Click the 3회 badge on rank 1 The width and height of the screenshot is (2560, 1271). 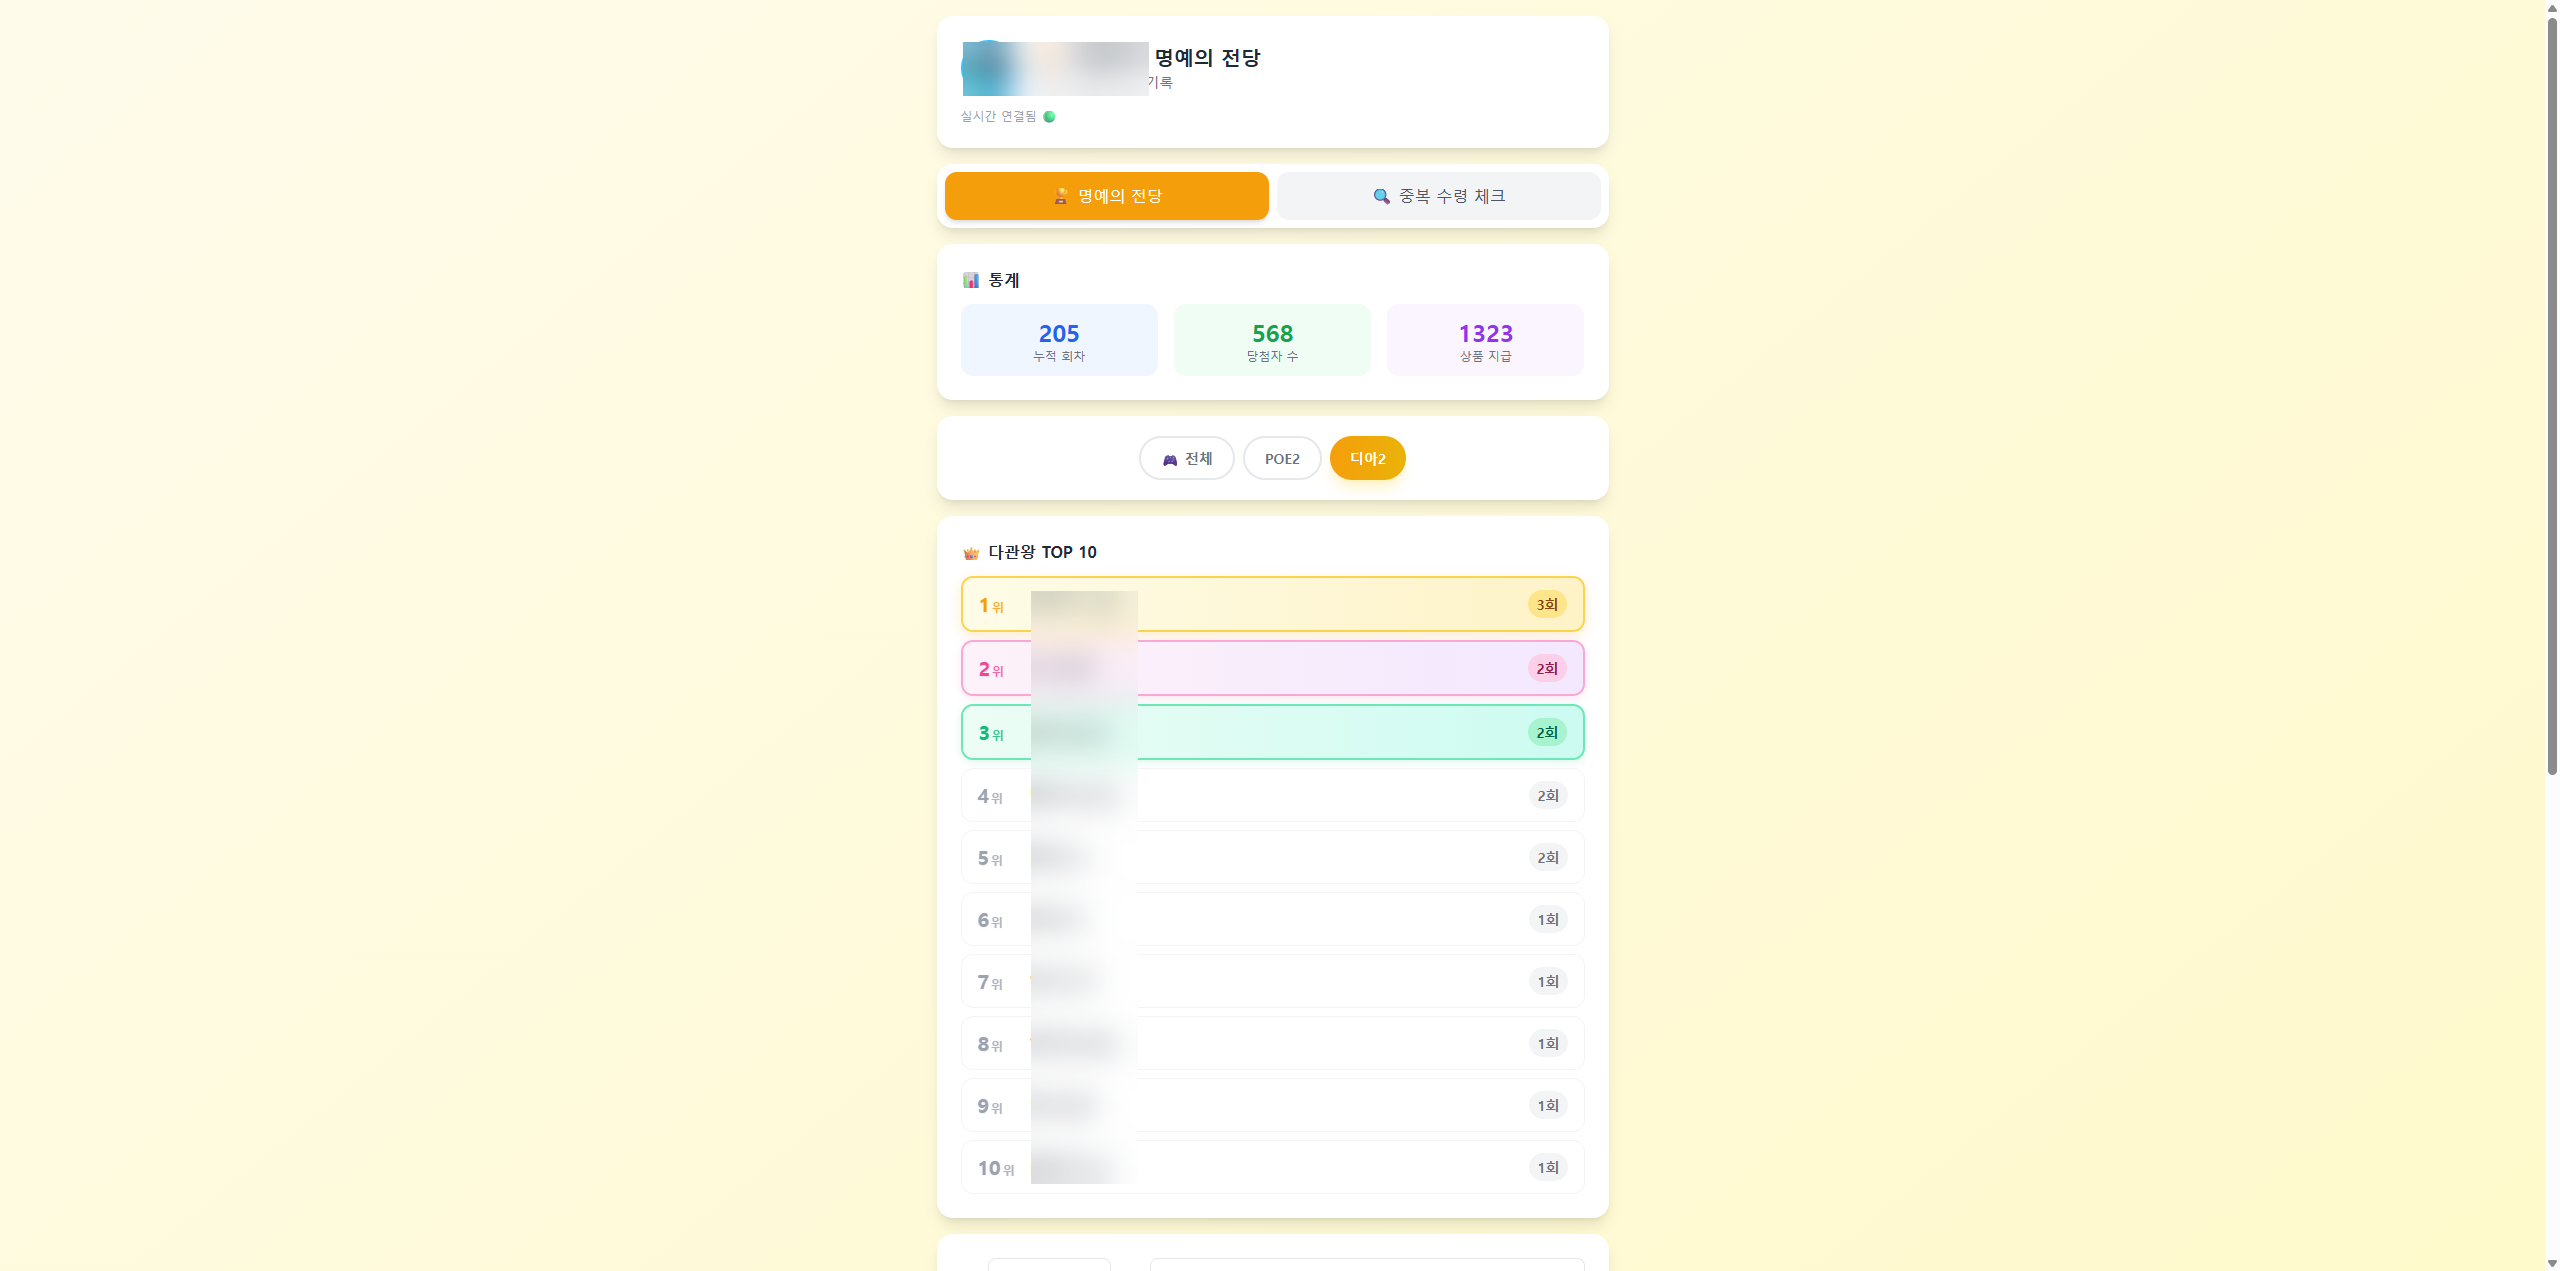coord(1546,604)
